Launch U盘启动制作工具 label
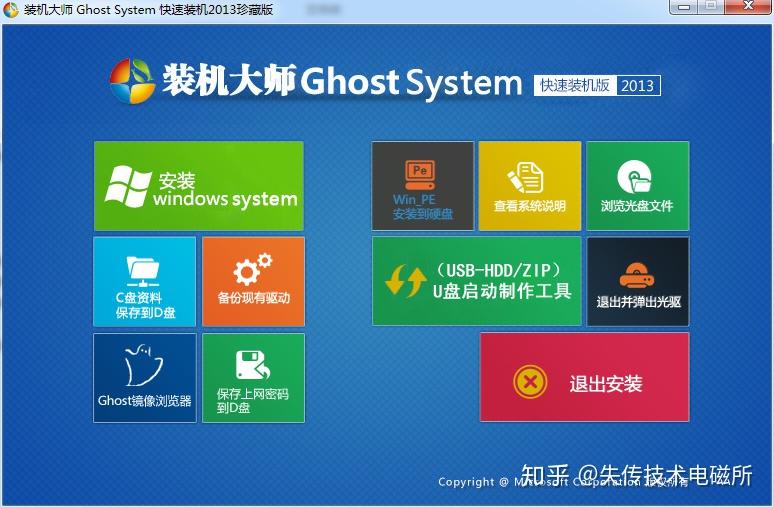Image resolution: width=774 pixels, height=508 pixels. [x=502, y=291]
